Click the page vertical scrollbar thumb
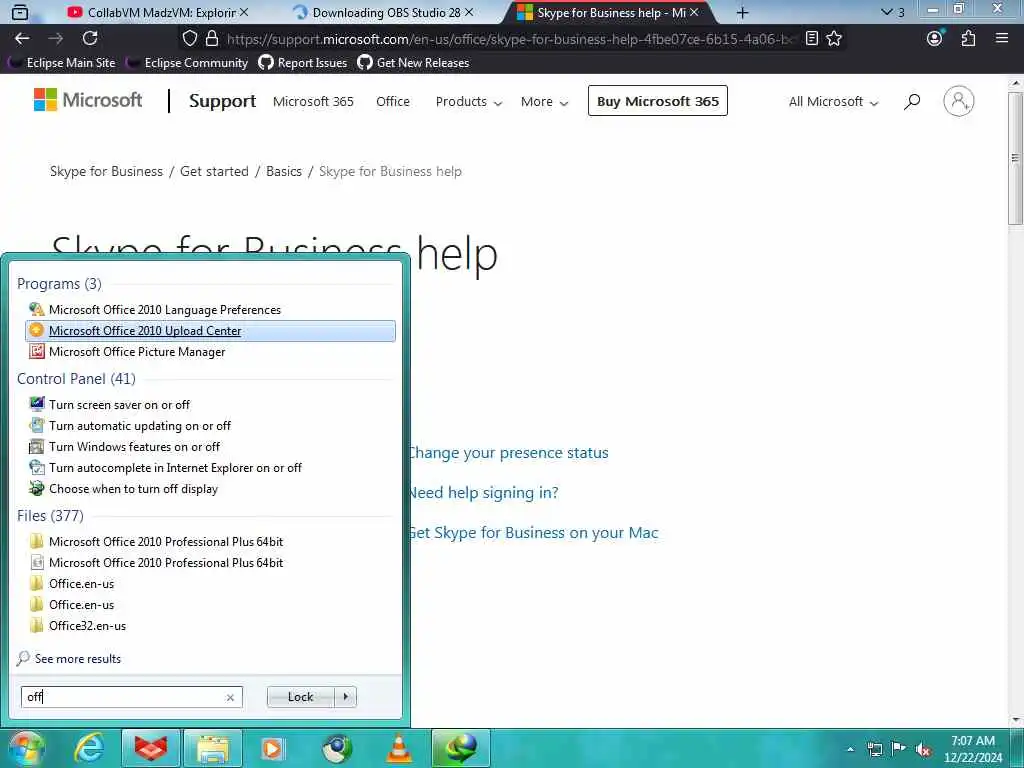This screenshot has height=768, width=1024. point(1015,159)
